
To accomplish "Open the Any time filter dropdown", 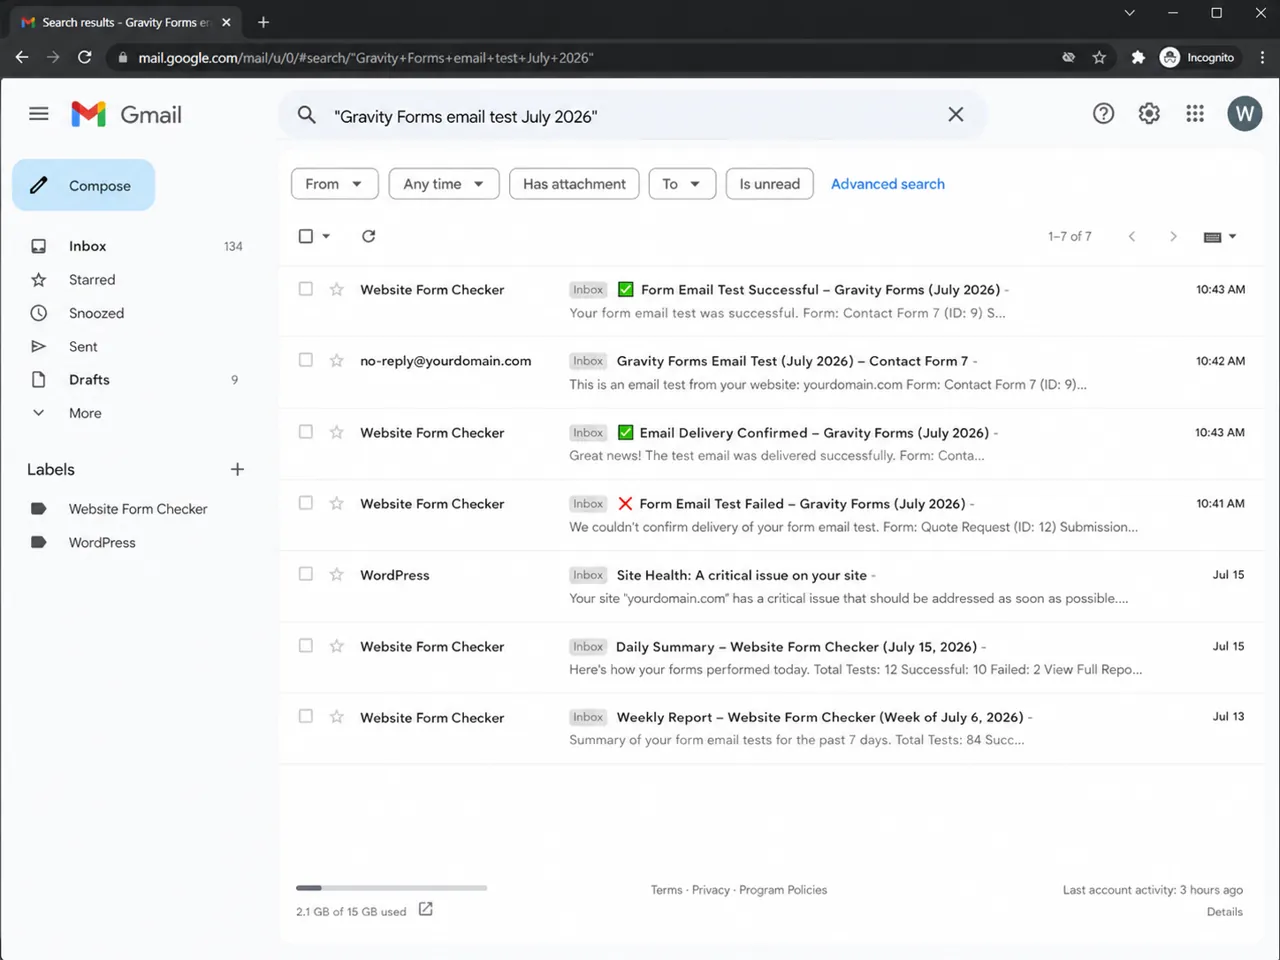I will [444, 184].
